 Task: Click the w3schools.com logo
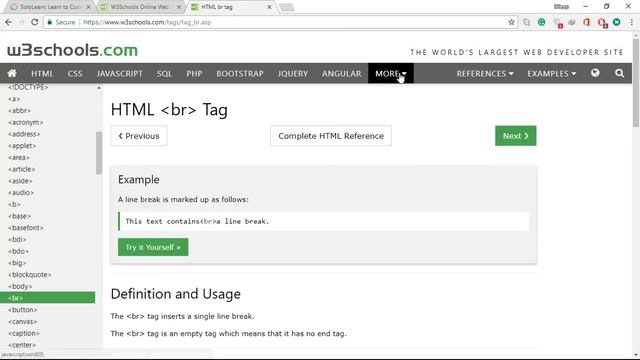click(72, 50)
